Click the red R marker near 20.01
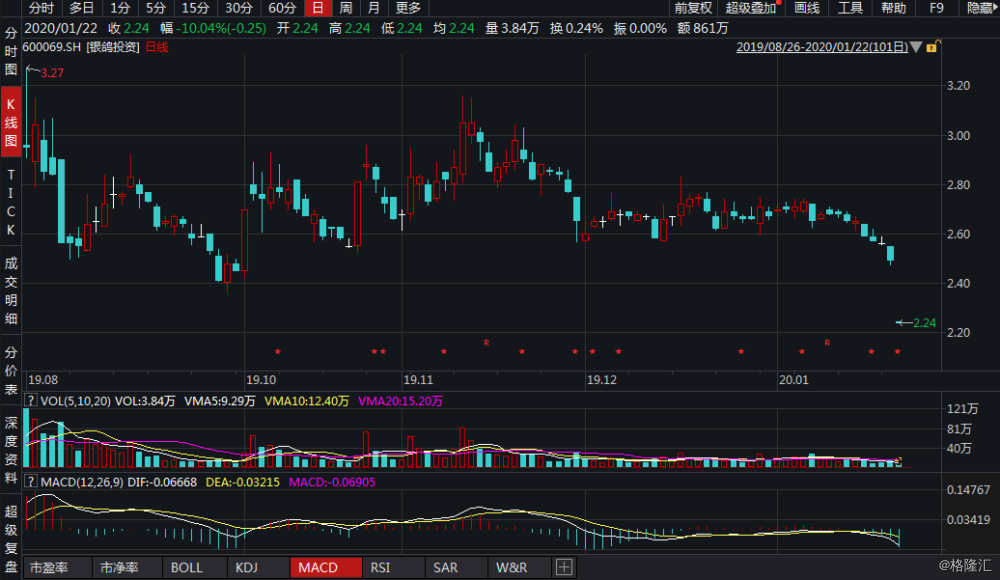 click(x=827, y=343)
